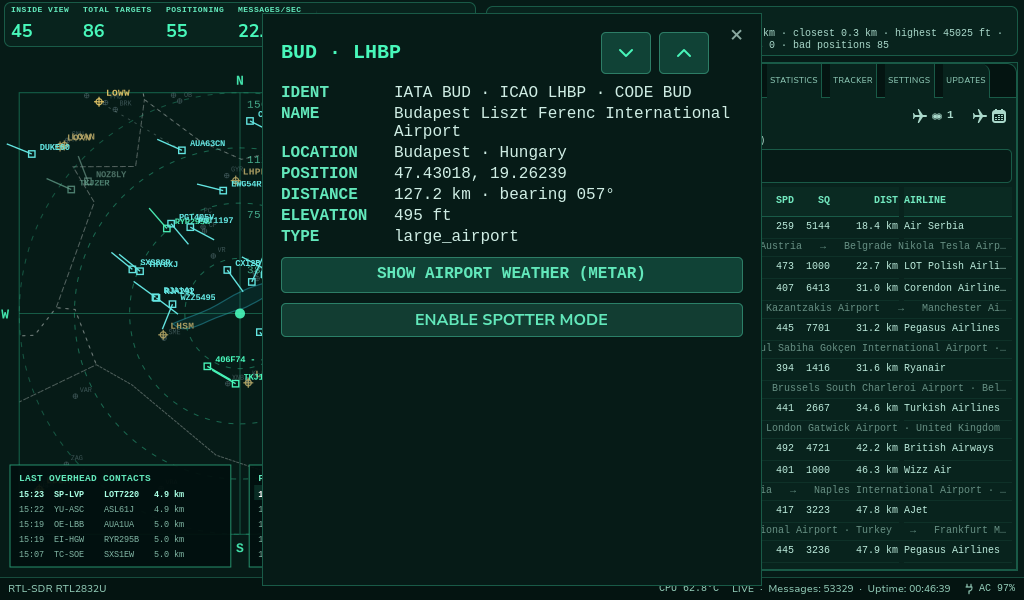Close the BUD airport details dialog
The height and width of the screenshot is (600, 1024).
pyautogui.click(x=736, y=35)
